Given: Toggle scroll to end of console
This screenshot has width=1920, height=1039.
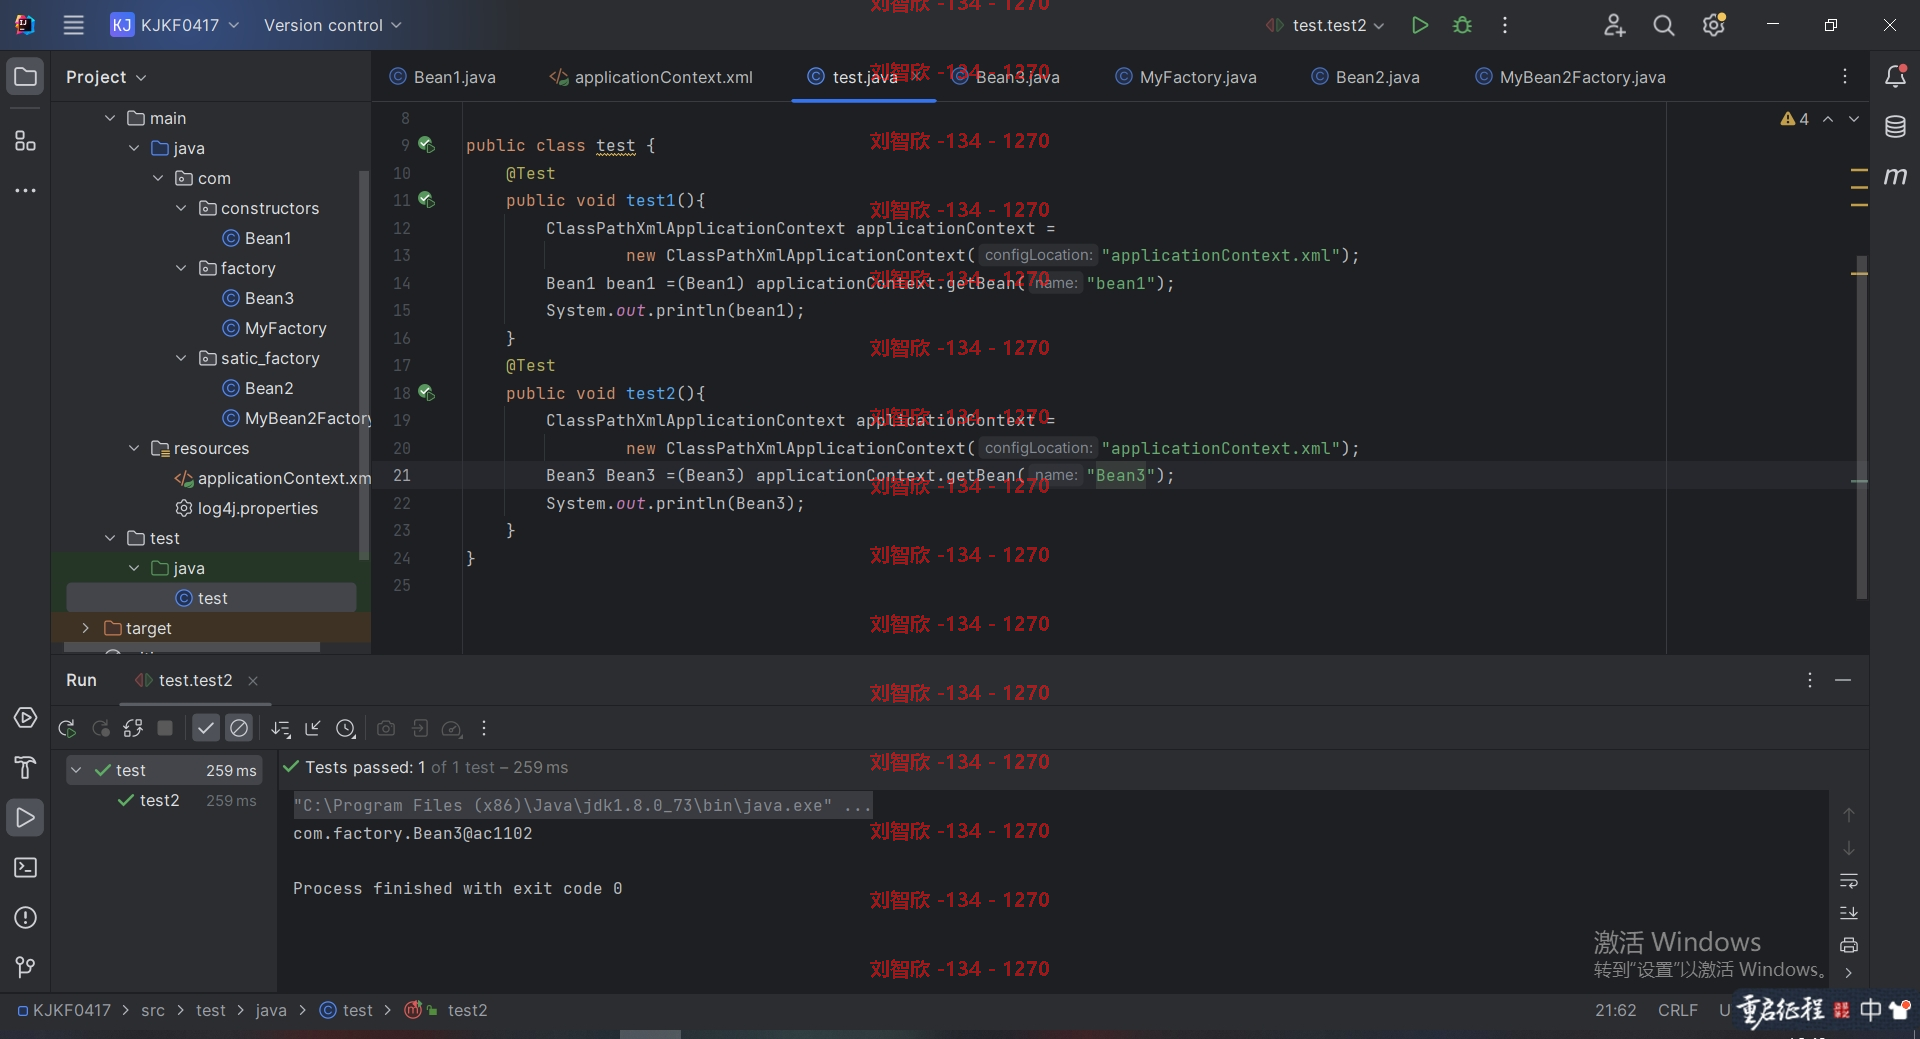Looking at the screenshot, I should (1849, 913).
